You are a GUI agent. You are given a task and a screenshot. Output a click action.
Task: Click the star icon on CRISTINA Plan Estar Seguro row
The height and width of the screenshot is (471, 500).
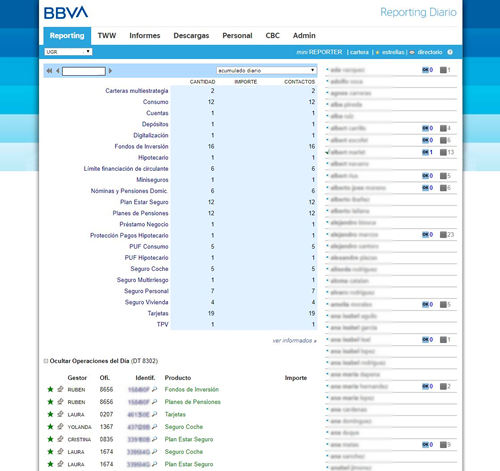tap(50, 439)
